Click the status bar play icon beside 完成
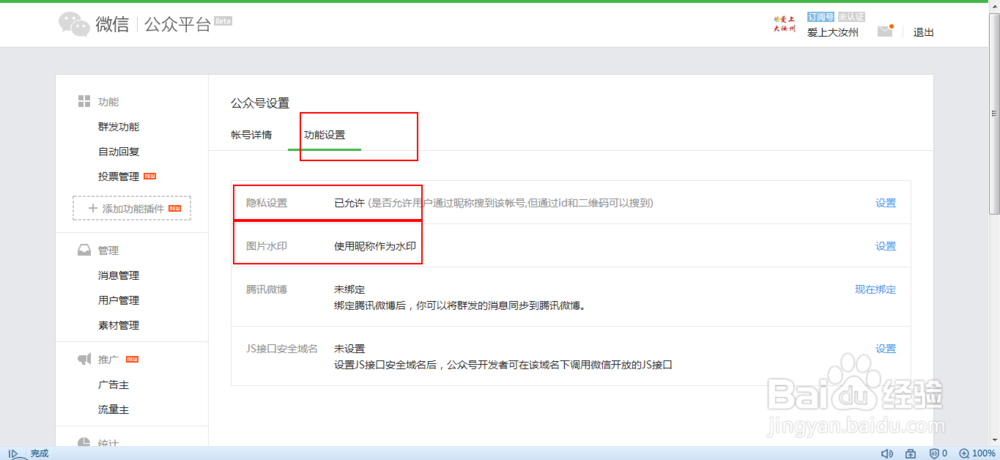Screen dimensions: 1000x460 tap(12, 454)
